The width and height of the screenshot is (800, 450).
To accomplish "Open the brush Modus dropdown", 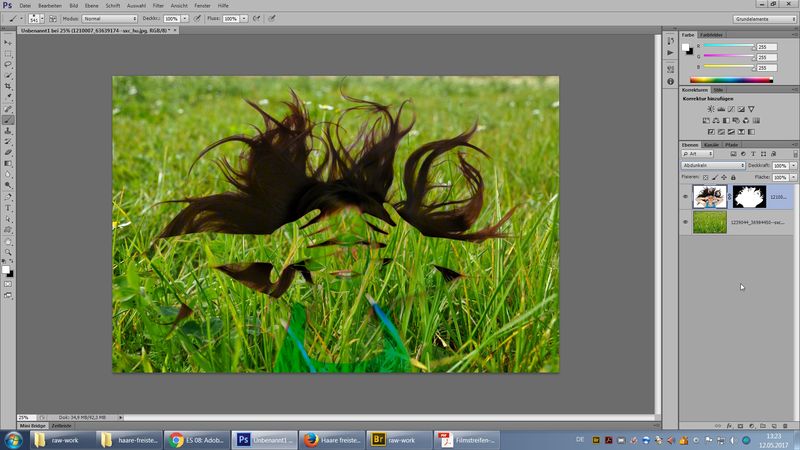I will [x=107, y=18].
